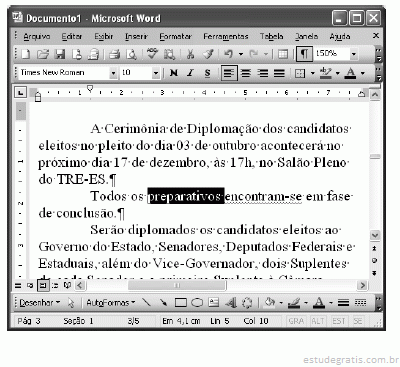The width and height of the screenshot is (400, 367).
Task: Open the Ferramentas menu
Action: (x=226, y=36)
